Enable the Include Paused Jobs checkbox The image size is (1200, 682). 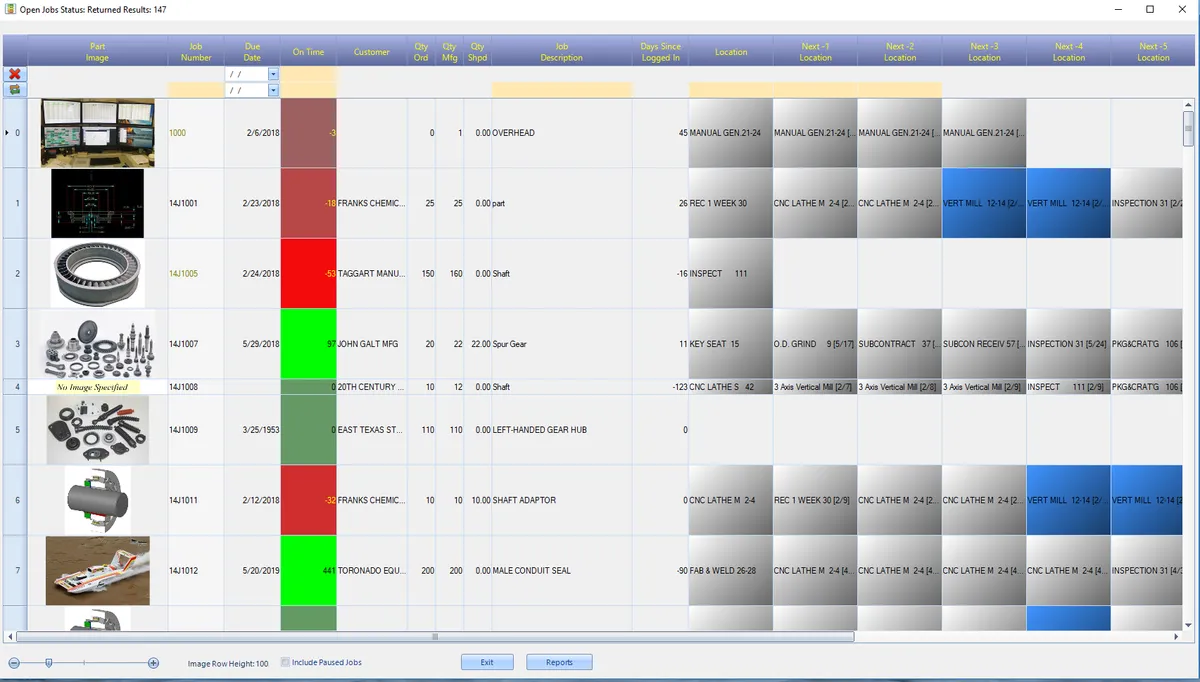[x=286, y=662]
